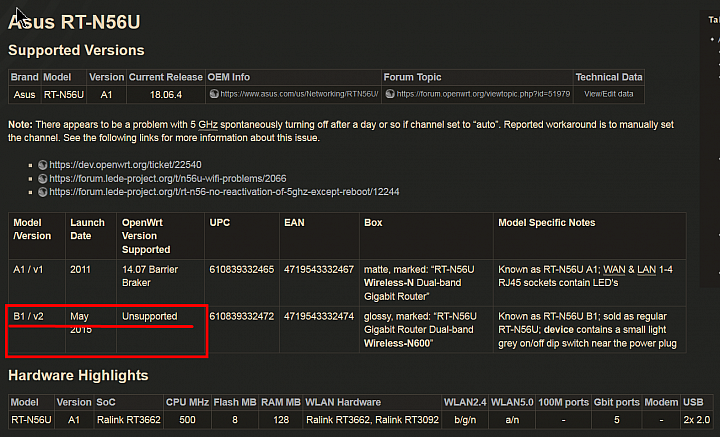Click Asus brand cell in versions table

click(x=24, y=95)
